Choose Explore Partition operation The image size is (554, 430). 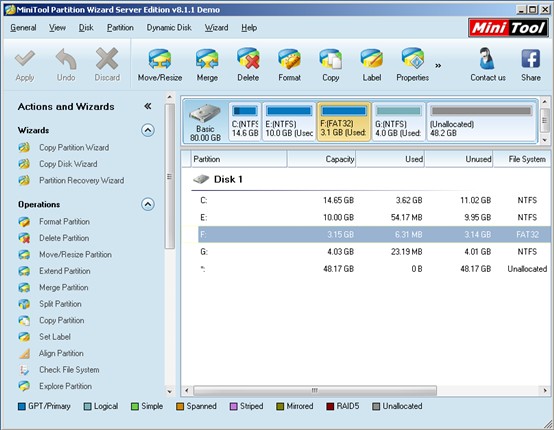[65, 386]
